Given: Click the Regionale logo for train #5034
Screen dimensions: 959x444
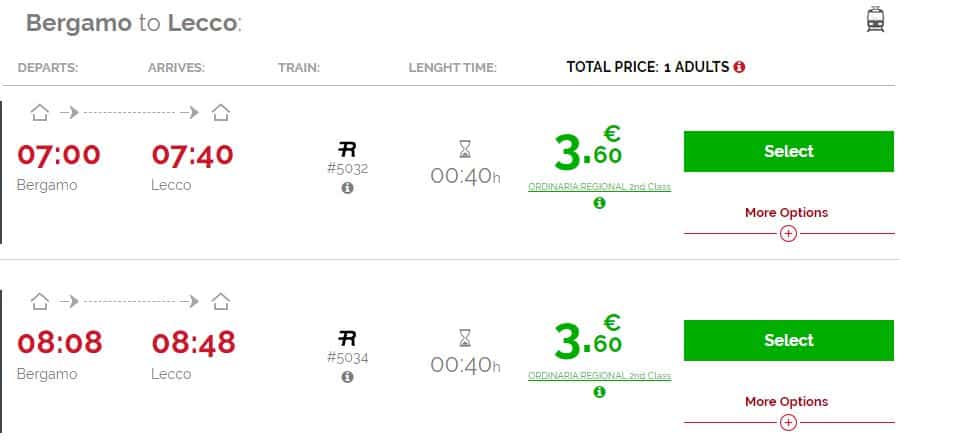Looking at the screenshot, I should click(x=347, y=338).
